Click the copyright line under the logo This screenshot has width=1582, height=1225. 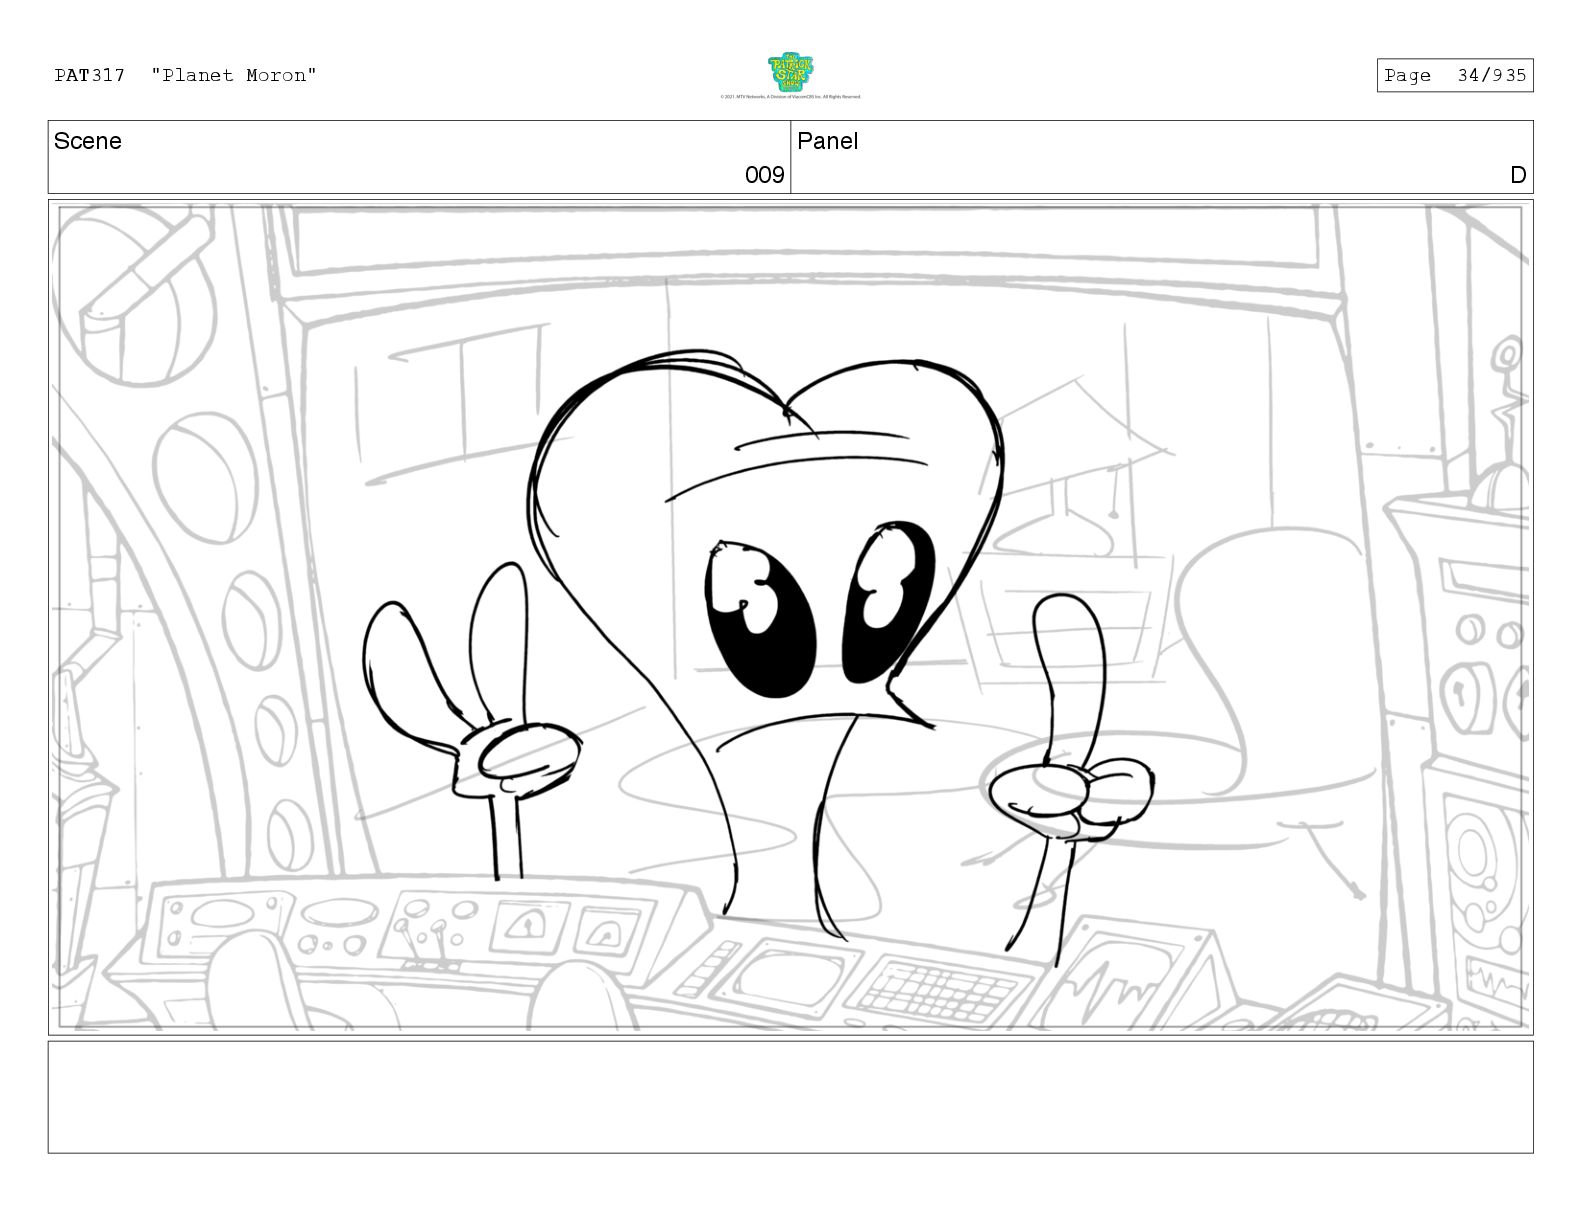pyautogui.click(x=790, y=97)
